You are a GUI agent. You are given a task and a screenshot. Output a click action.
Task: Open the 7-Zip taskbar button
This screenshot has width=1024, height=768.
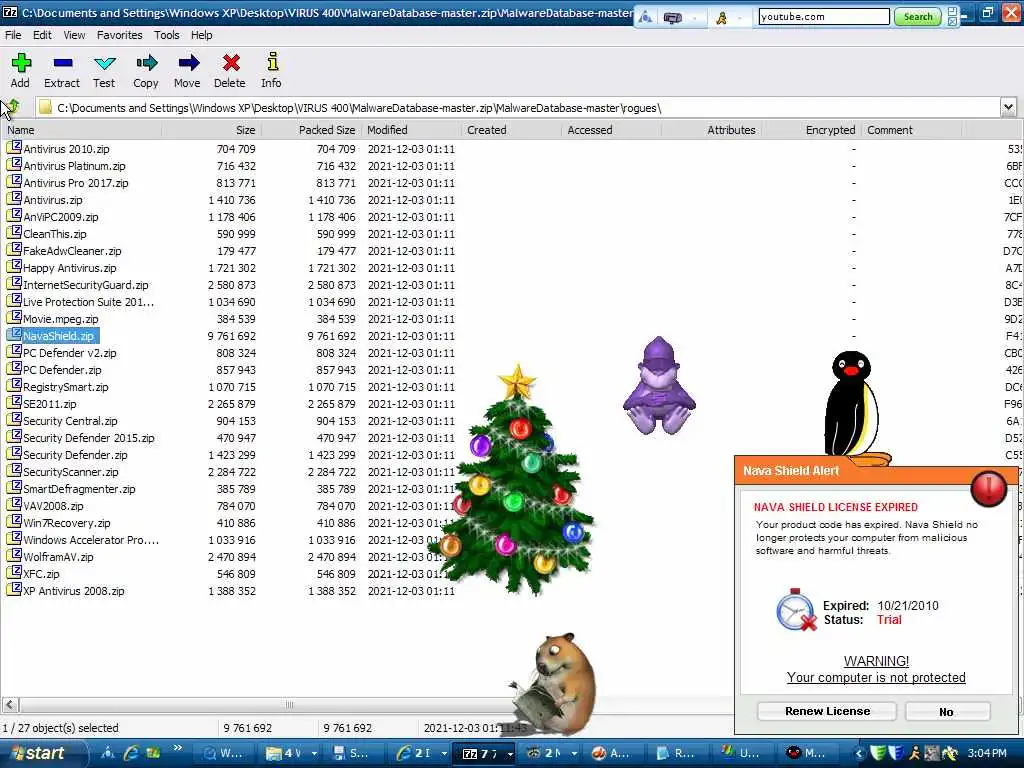[x=482, y=753]
